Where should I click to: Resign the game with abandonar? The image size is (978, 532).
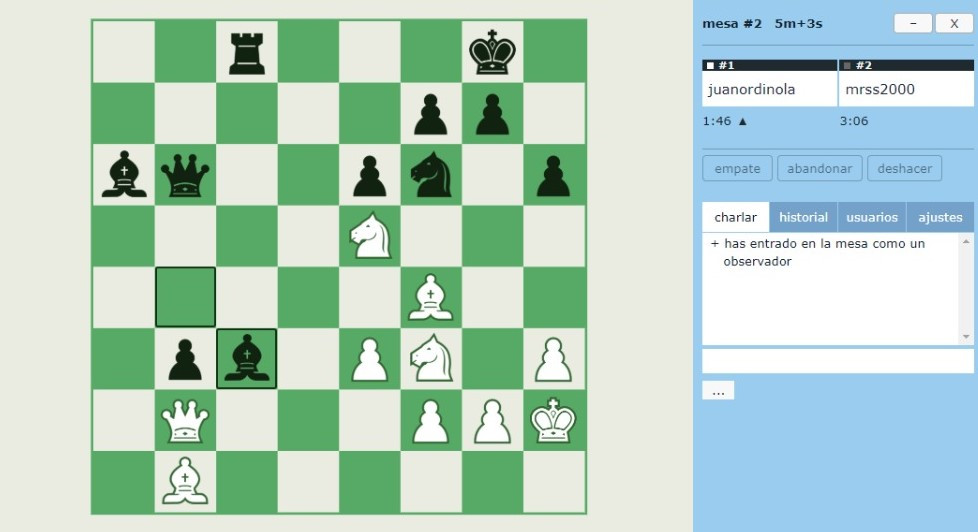[x=819, y=168]
